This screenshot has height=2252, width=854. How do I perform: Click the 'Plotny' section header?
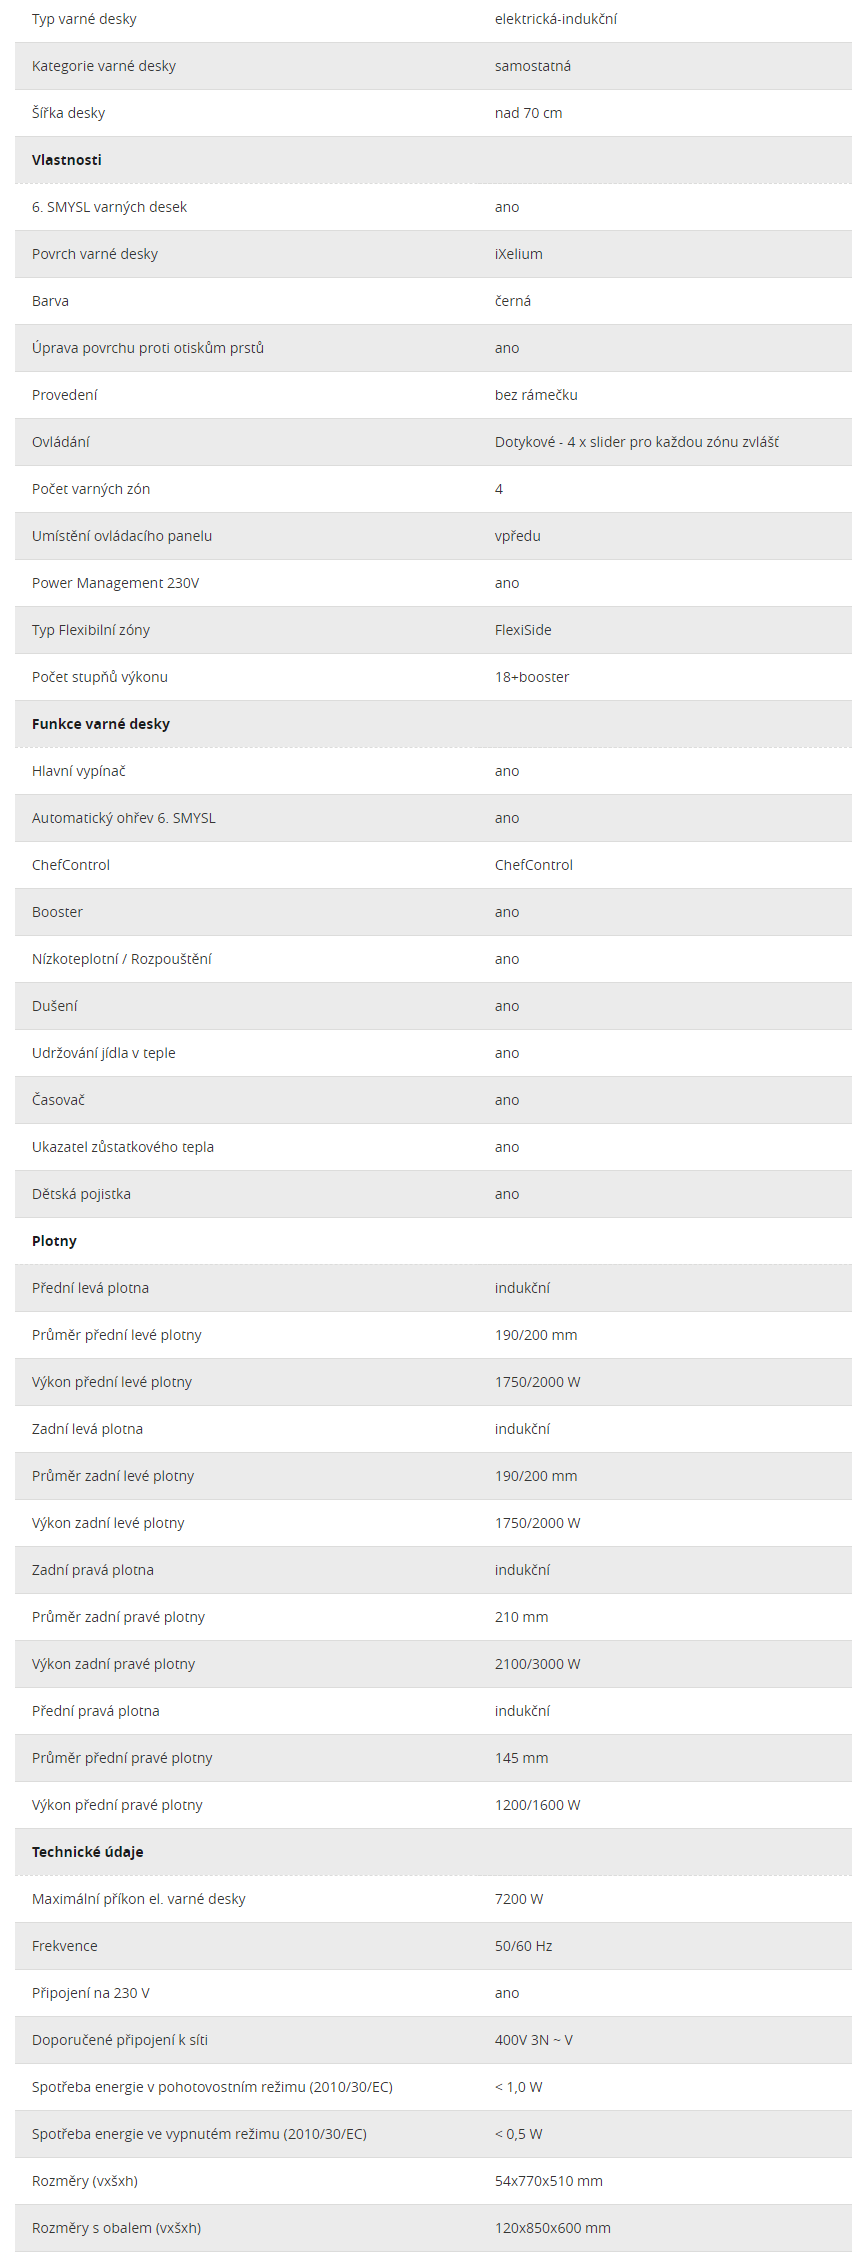[54, 1241]
